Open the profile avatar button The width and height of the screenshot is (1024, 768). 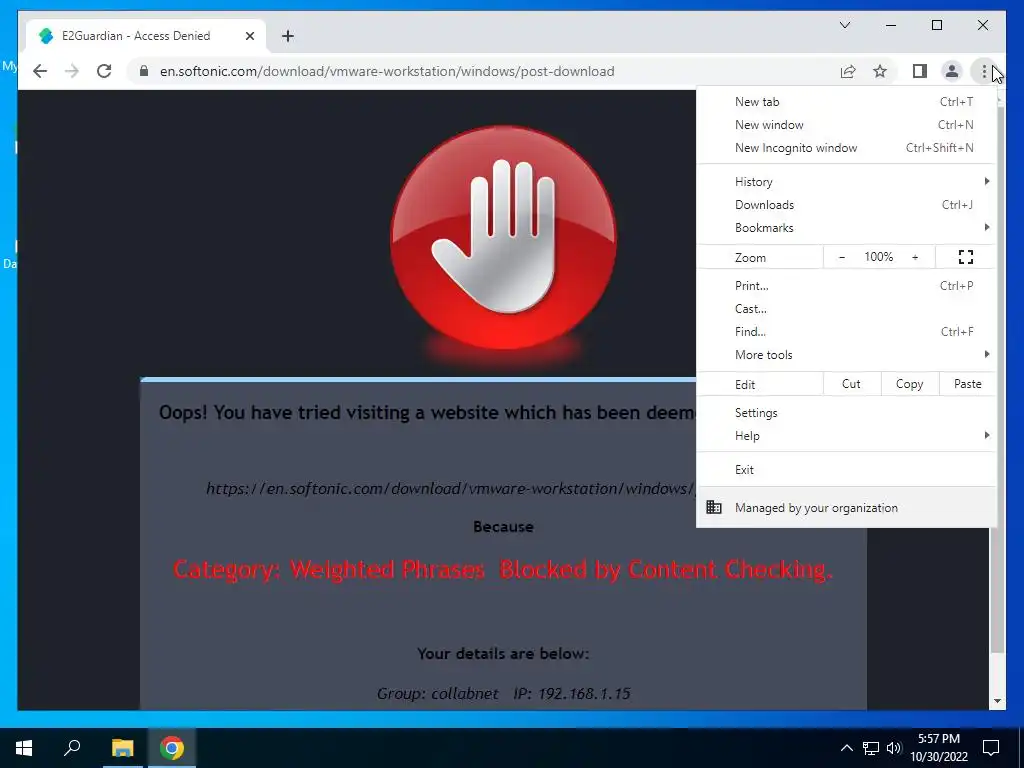[x=952, y=71]
